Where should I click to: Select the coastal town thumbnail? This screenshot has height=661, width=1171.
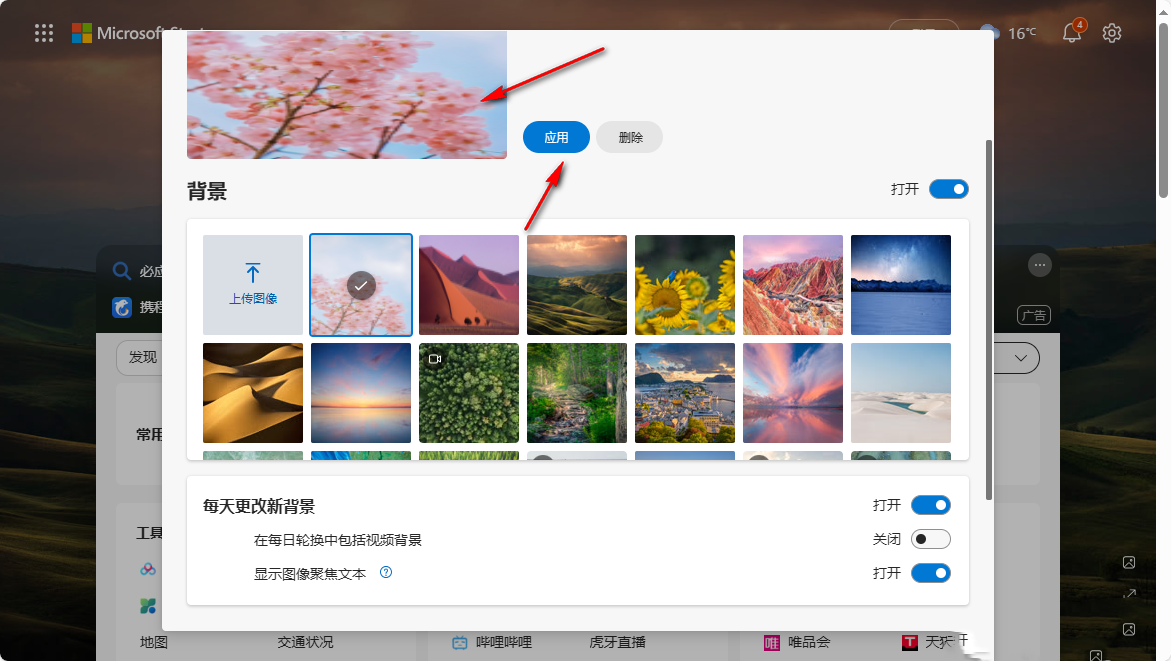(685, 393)
